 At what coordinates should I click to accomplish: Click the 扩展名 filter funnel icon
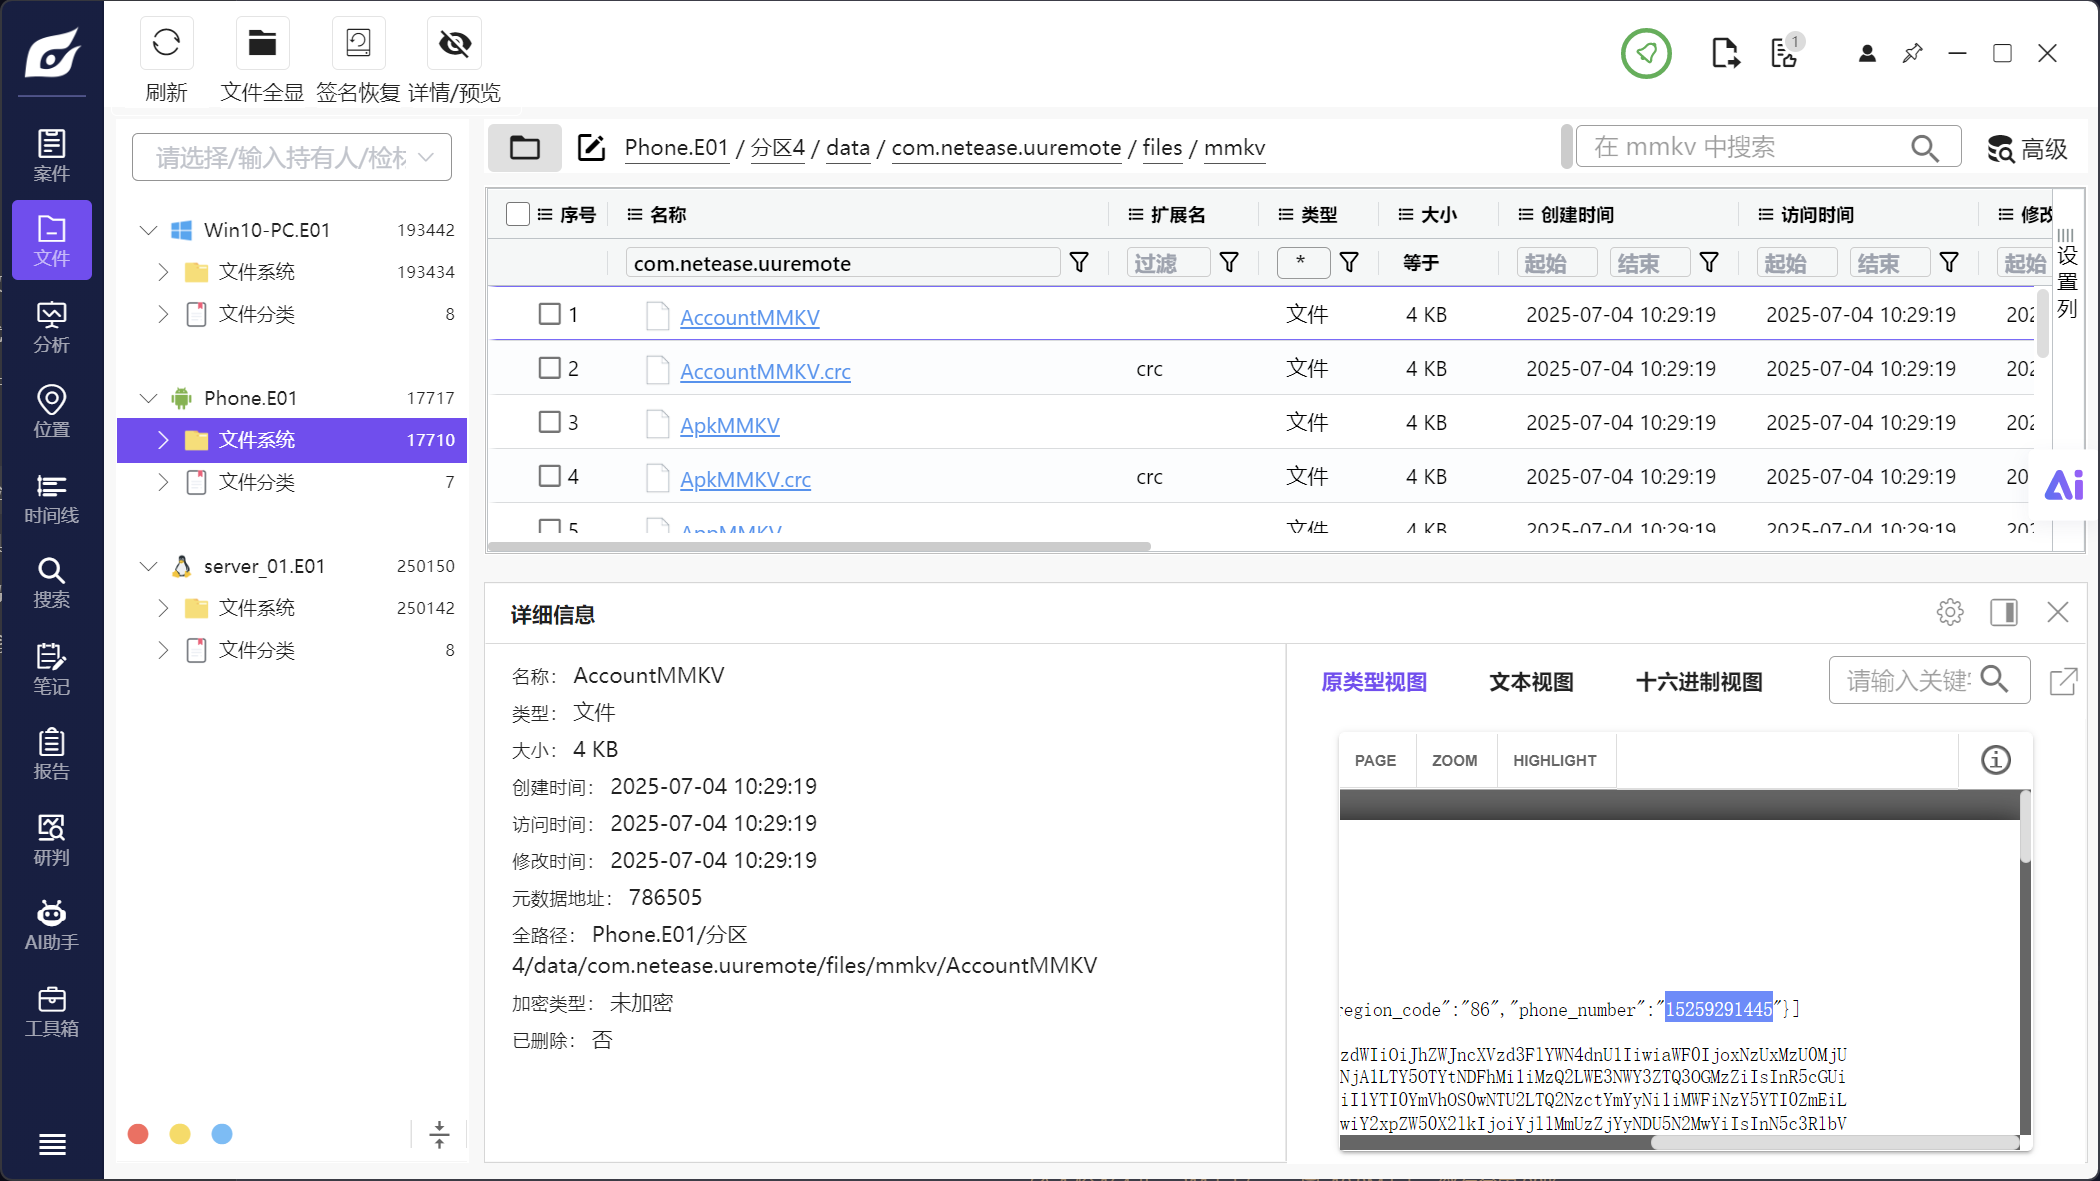(1230, 262)
